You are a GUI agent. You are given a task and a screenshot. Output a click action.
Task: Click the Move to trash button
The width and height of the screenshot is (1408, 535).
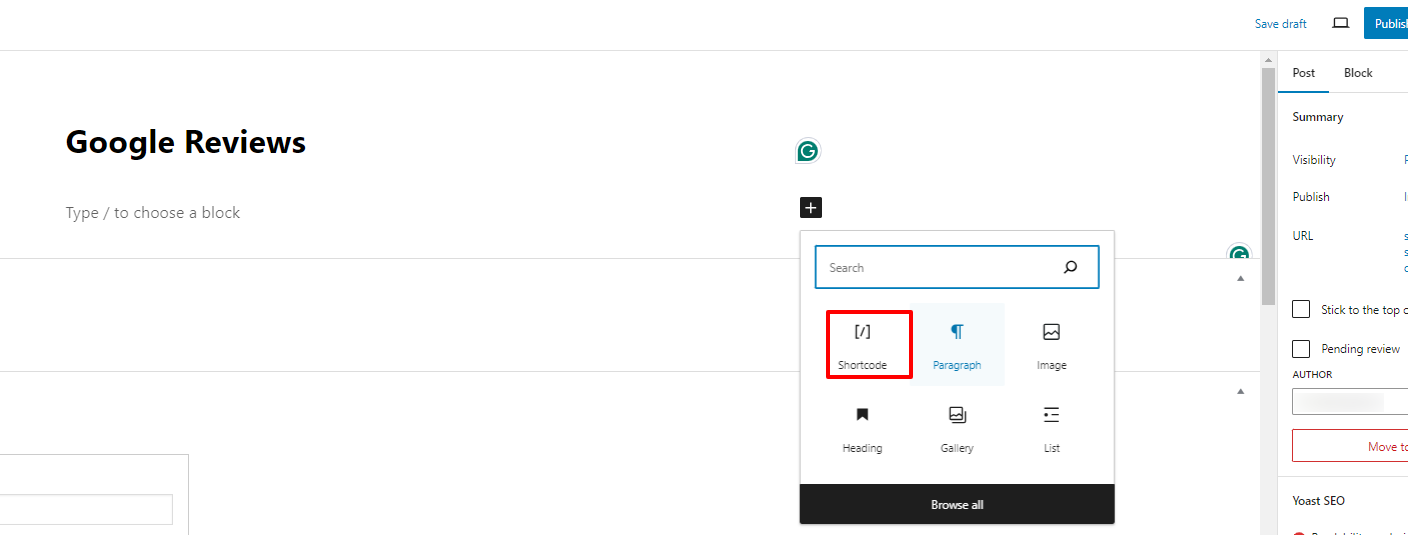point(1350,446)
